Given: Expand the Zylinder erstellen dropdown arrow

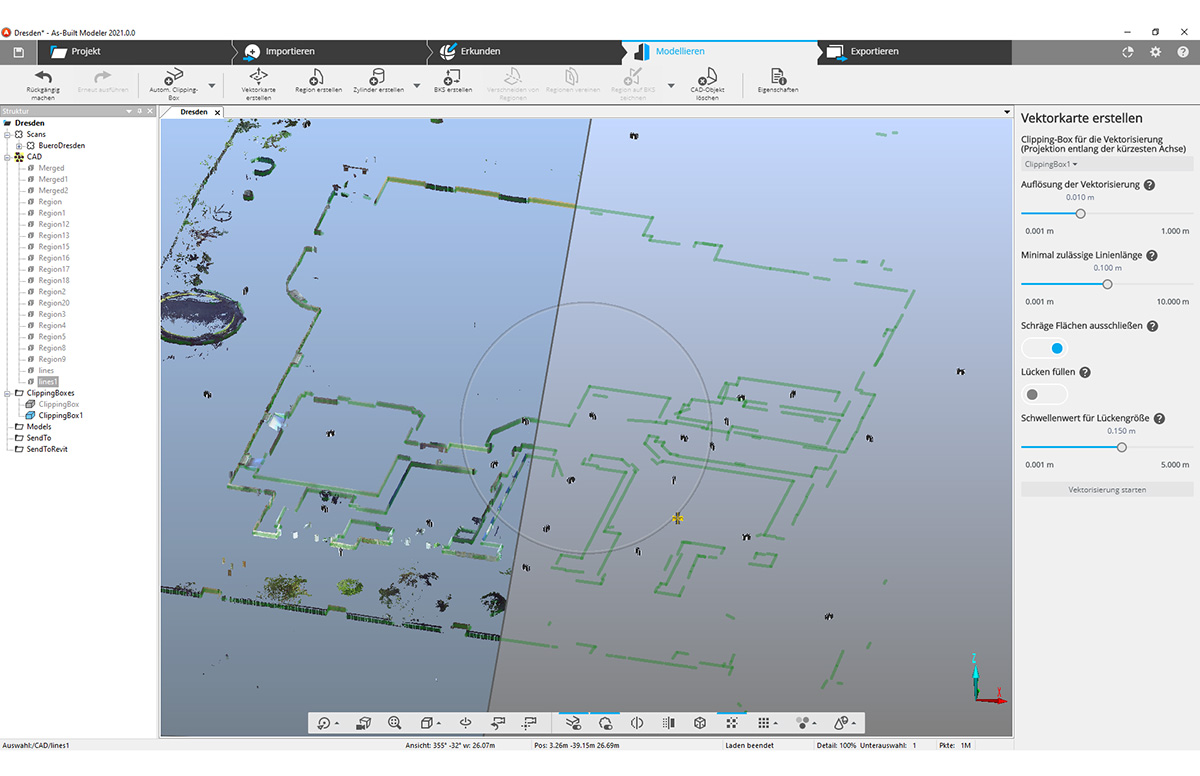Looking at the screenshot, I should click(x=417, y=85).
